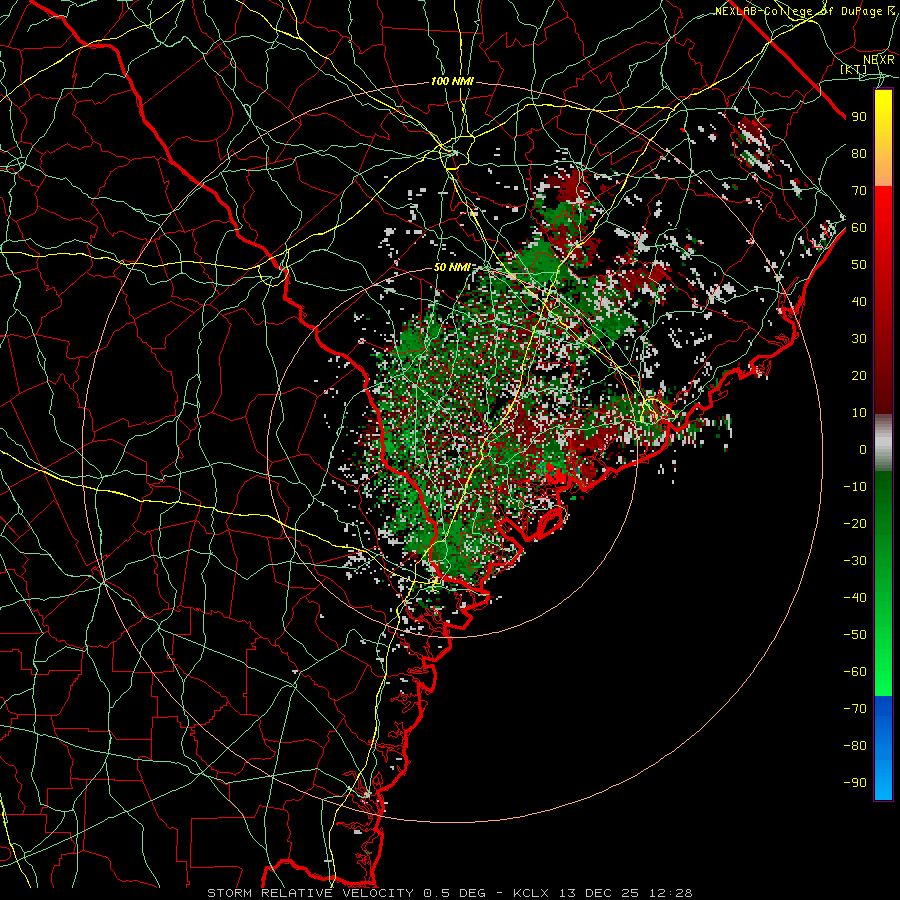Click the 0 value on the velocity scale
The image size is (900, 900).
[863, 450]
